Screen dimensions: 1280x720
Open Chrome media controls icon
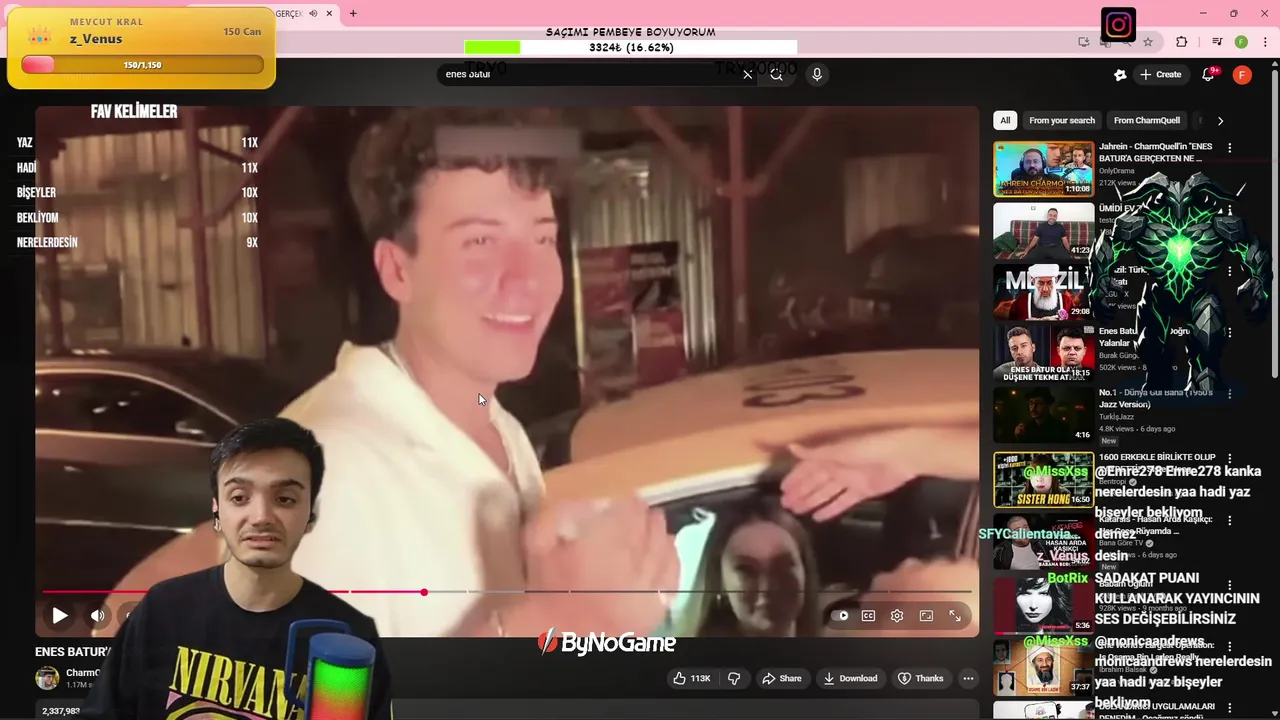point(1217,42)
